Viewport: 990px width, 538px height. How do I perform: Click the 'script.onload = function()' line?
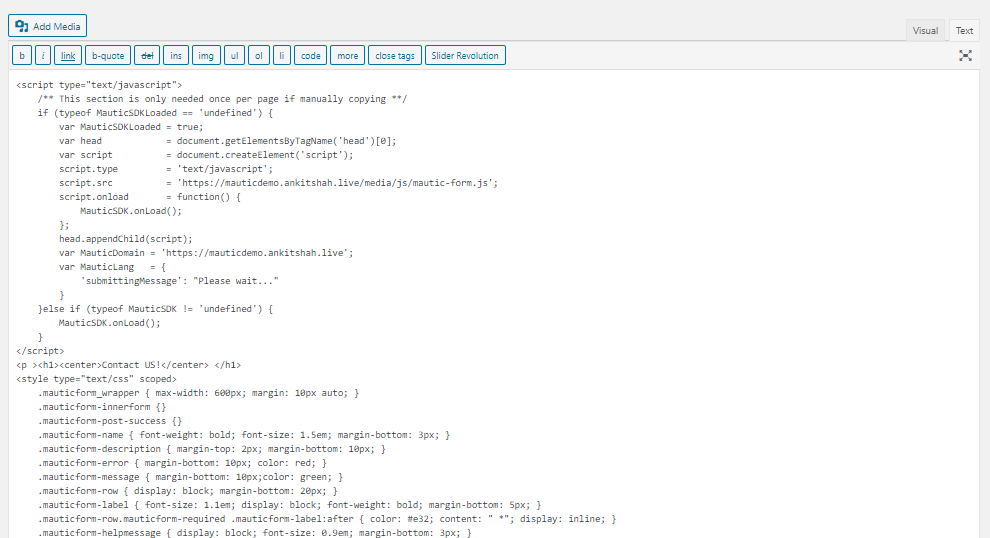coord(150,197)
